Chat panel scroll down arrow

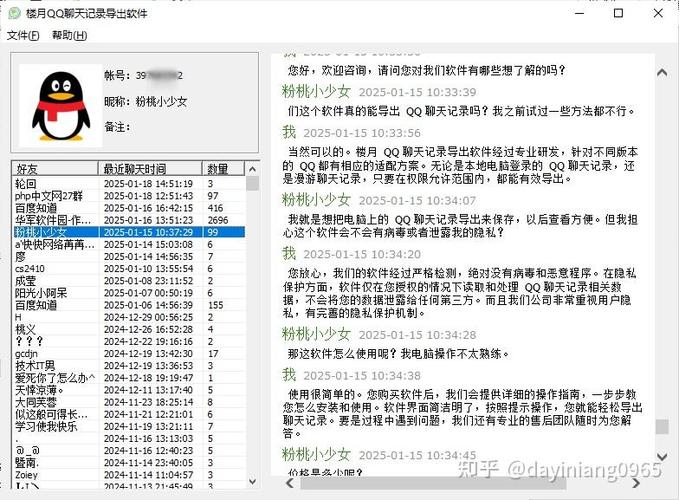click(662, 456)
